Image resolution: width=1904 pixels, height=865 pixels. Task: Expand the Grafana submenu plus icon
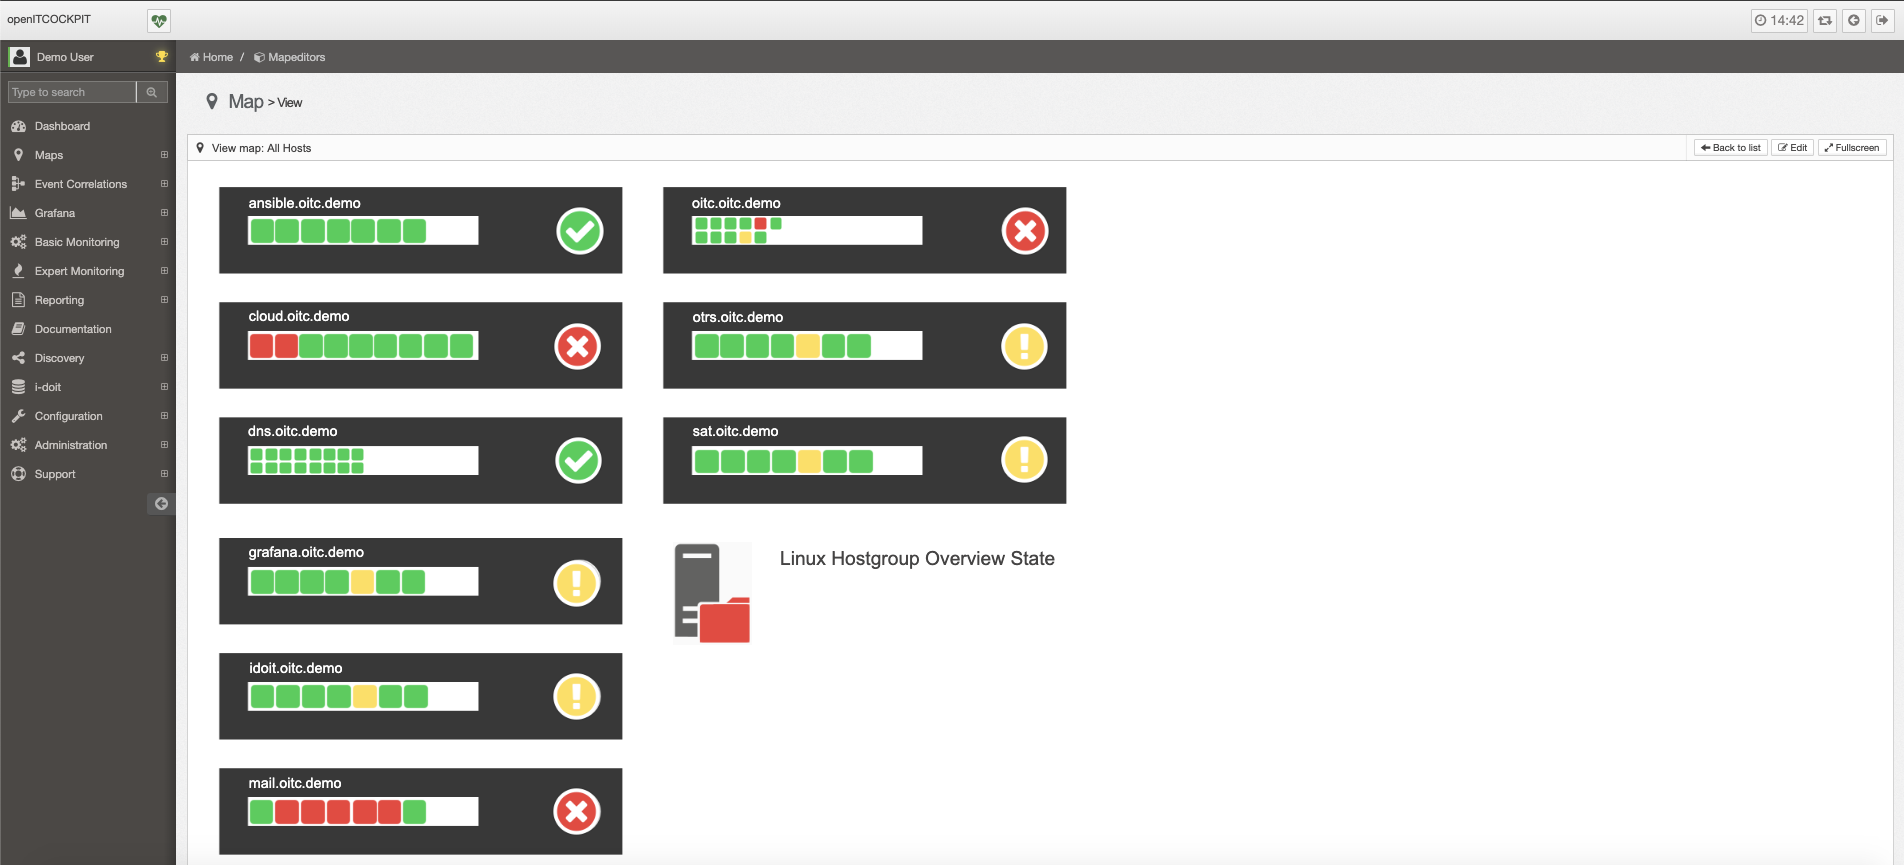click(164, 213)
